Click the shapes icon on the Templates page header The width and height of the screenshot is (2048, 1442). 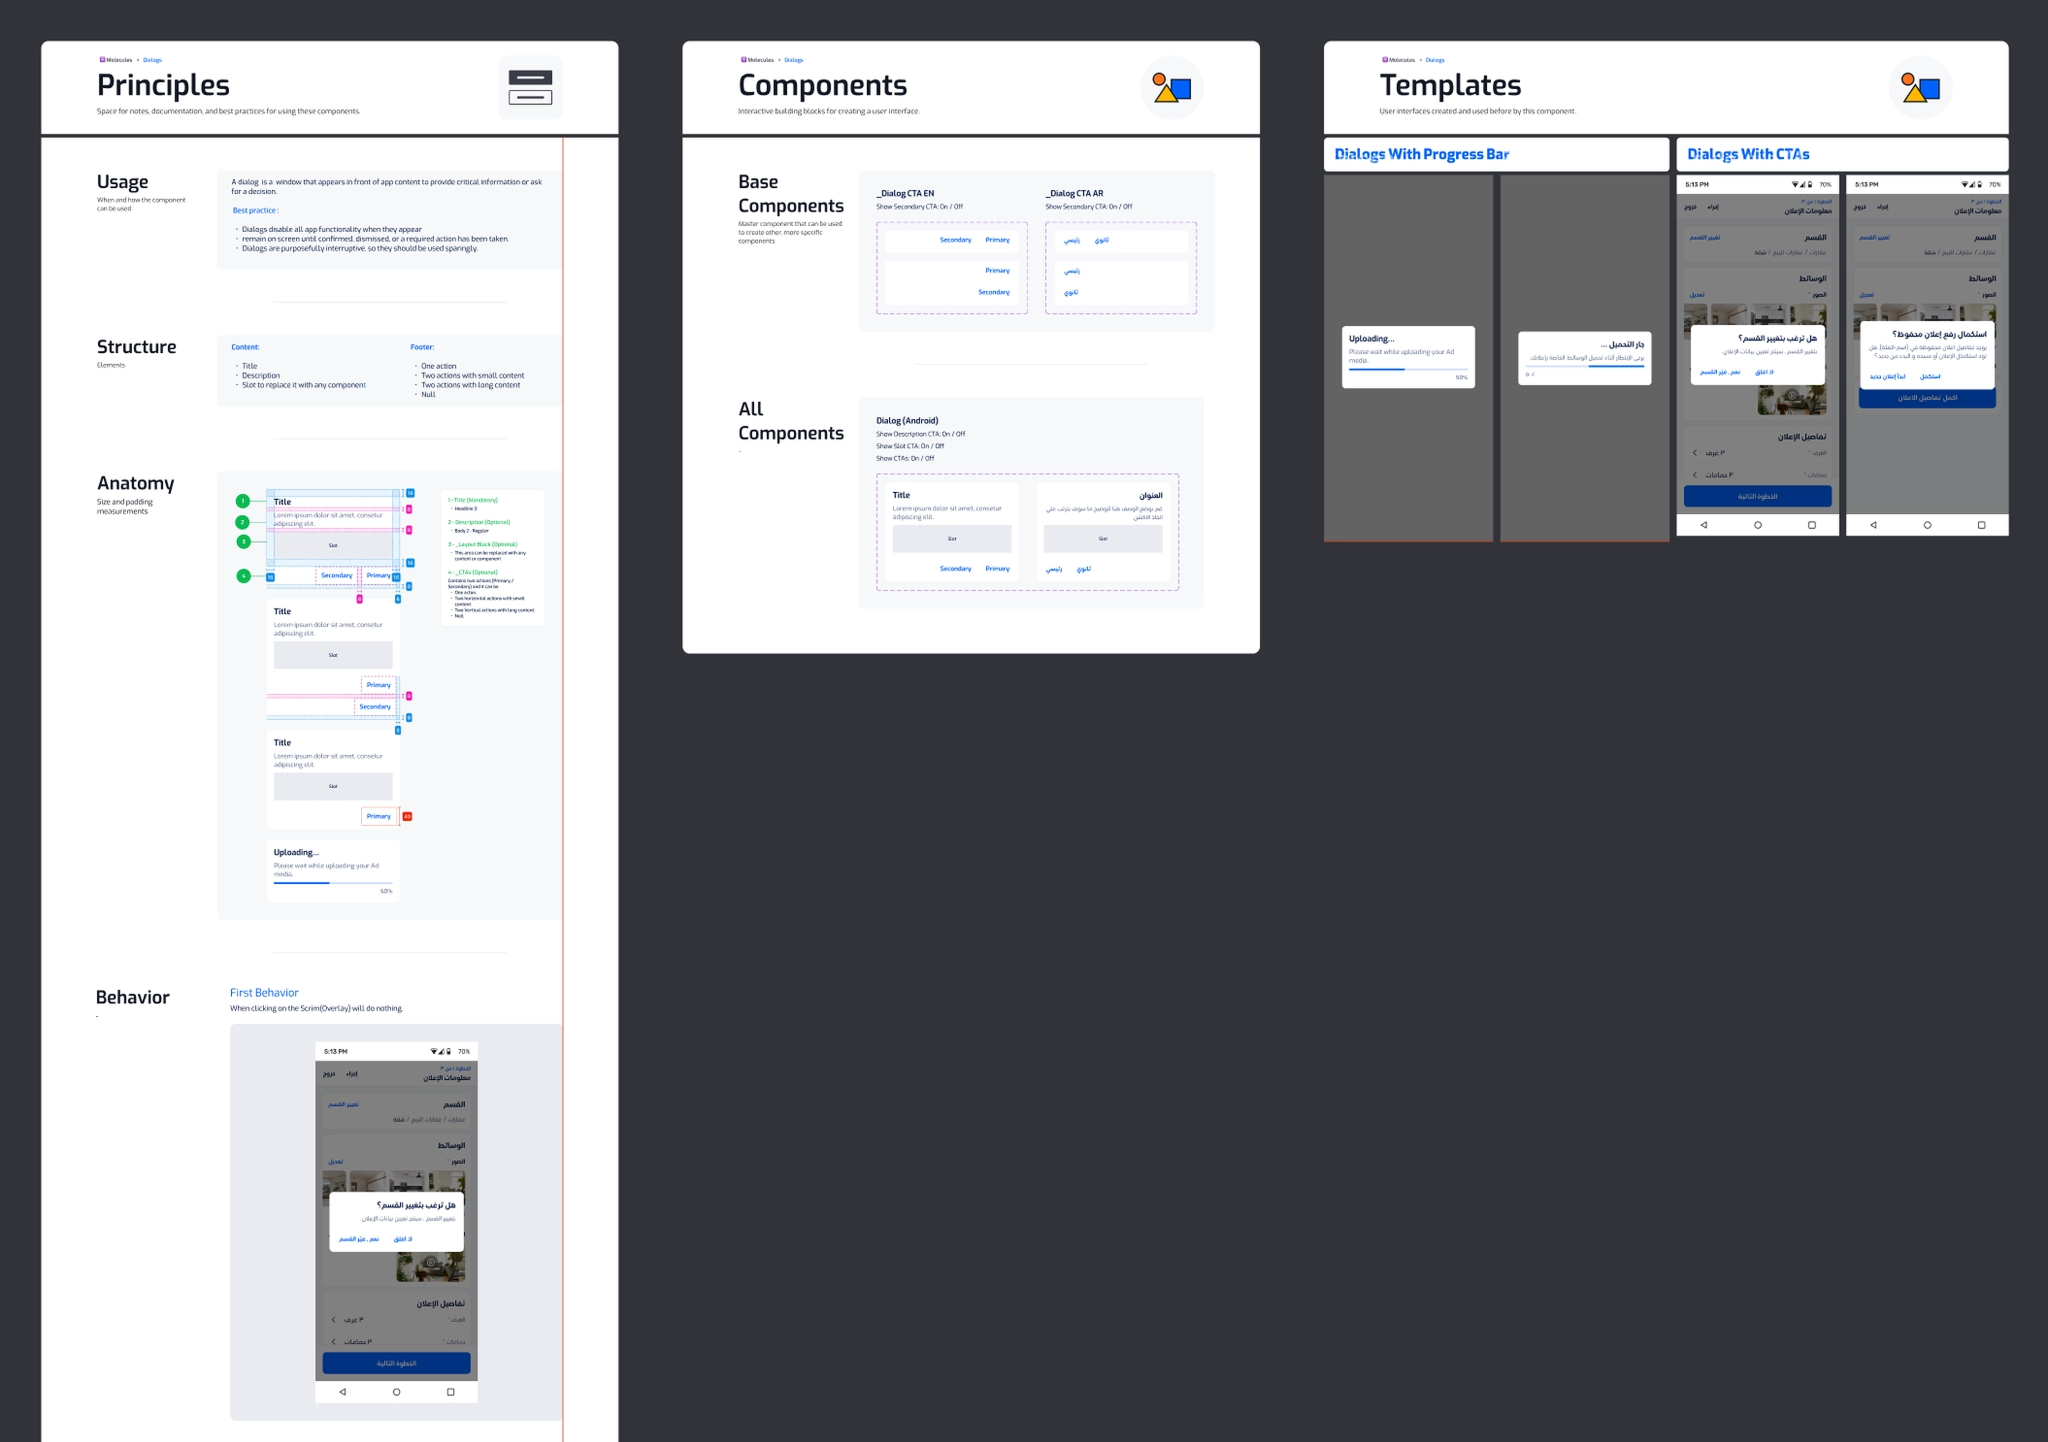[x=1922, y=88]
